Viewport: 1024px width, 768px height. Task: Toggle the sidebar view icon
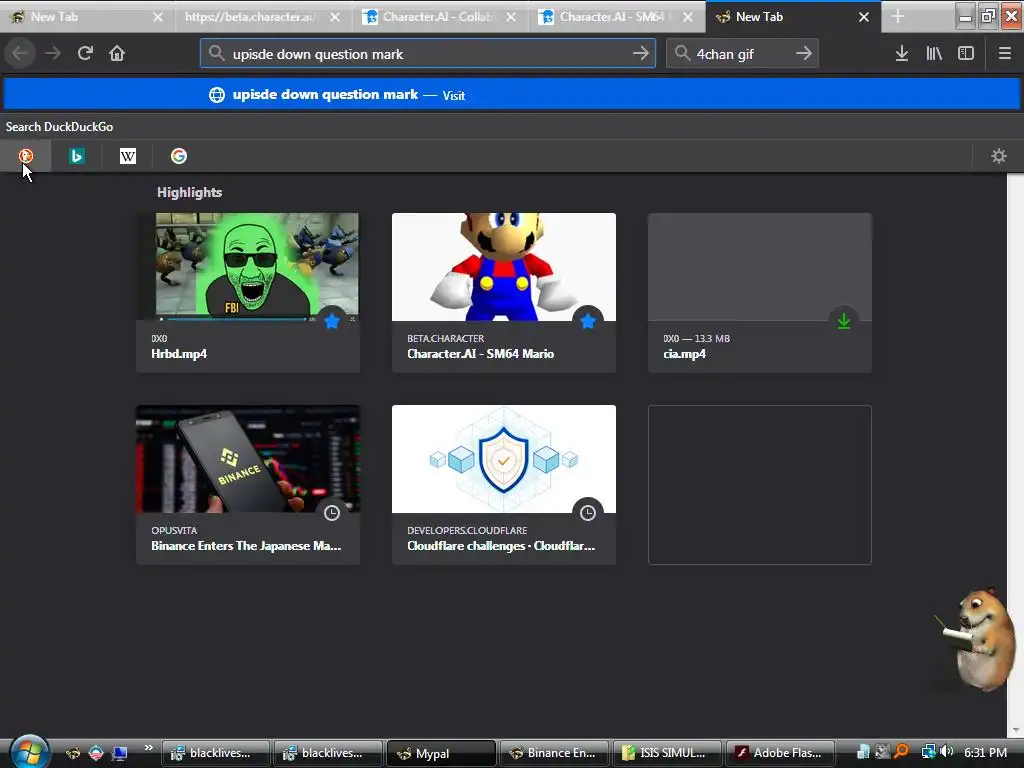[966, 53]
